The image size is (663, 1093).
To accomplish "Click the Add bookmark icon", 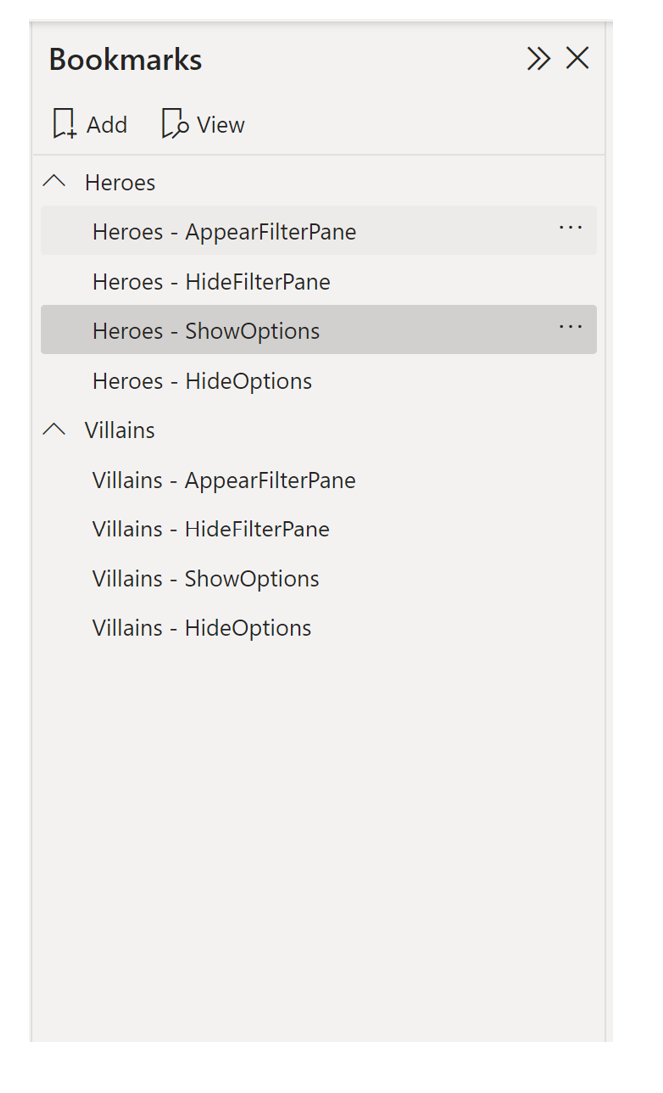I will click(64, 124).
